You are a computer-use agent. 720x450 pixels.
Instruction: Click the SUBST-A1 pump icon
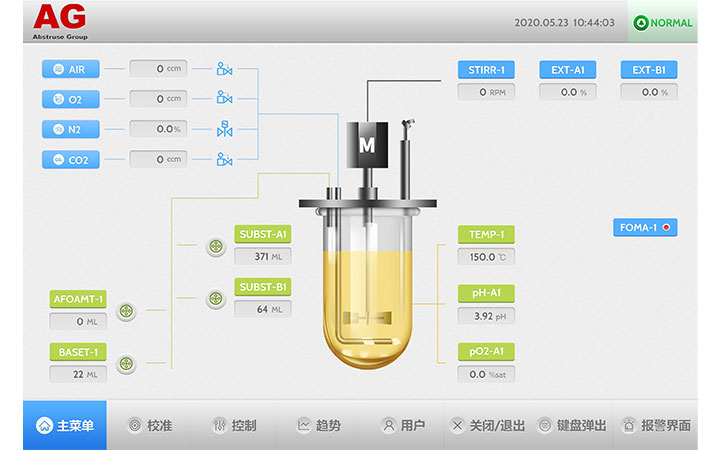point(215,247)
